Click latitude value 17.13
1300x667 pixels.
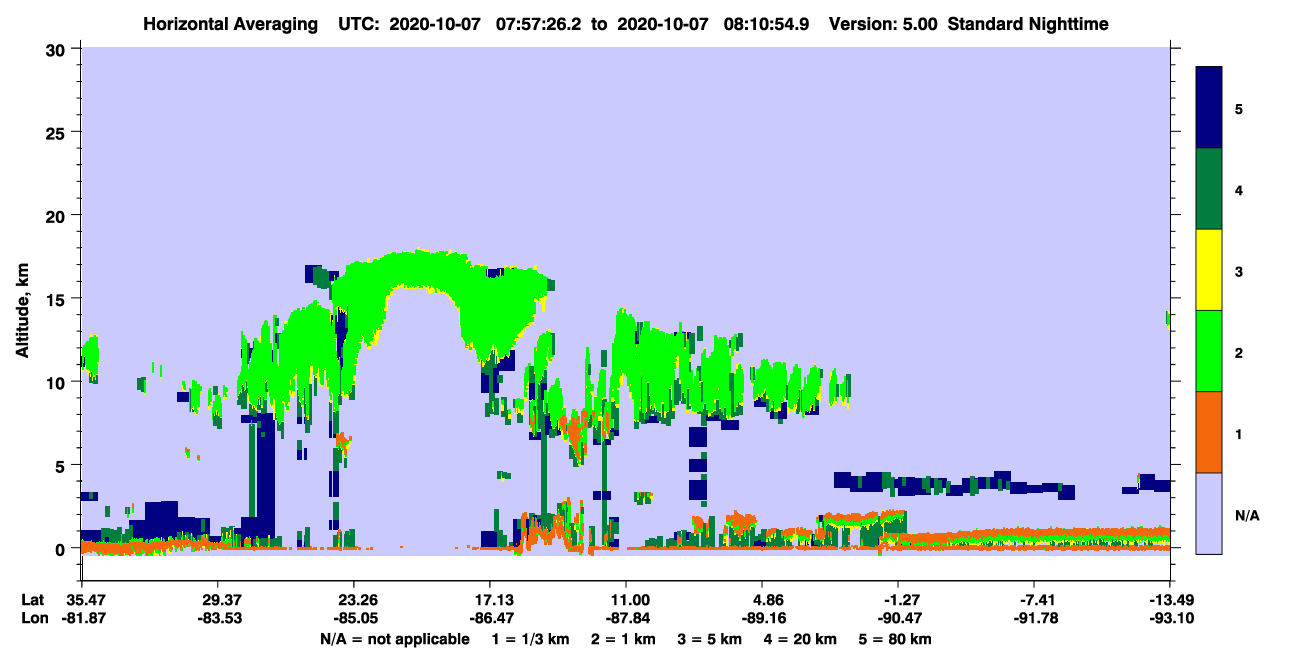pos(489,600)
